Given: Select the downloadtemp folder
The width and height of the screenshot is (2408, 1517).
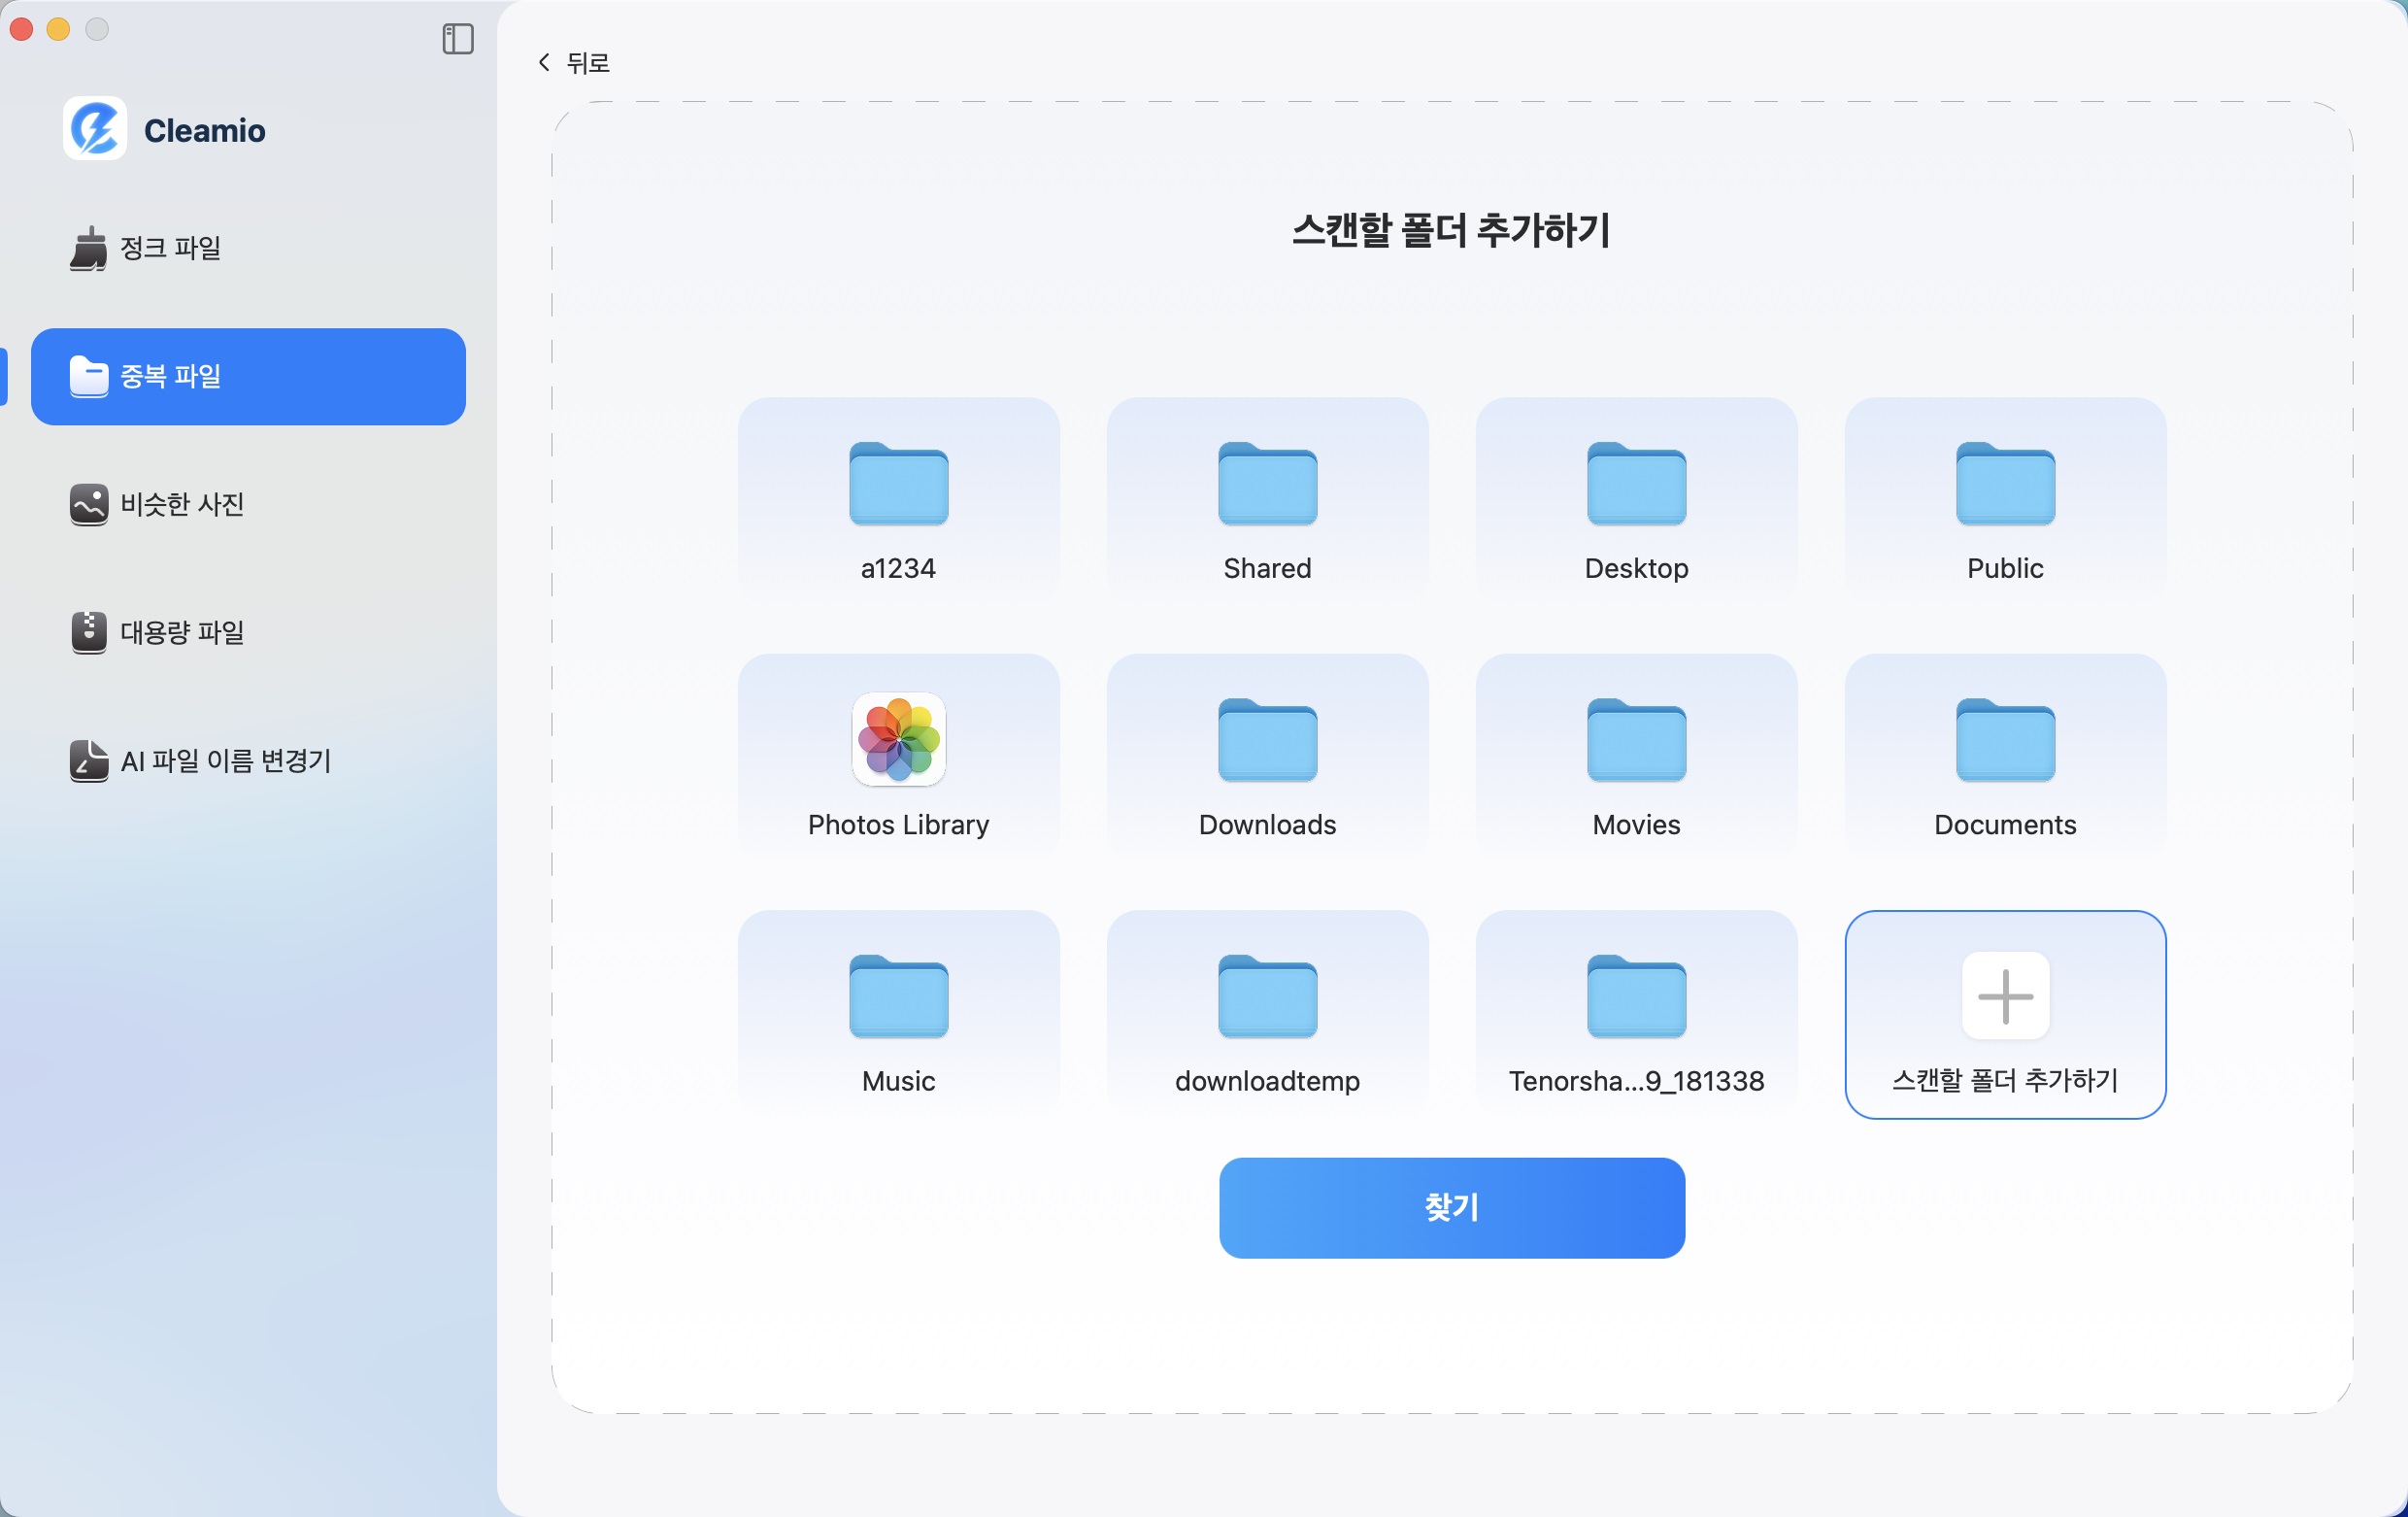Looking at the screenshot, I should point(1266,1013).
